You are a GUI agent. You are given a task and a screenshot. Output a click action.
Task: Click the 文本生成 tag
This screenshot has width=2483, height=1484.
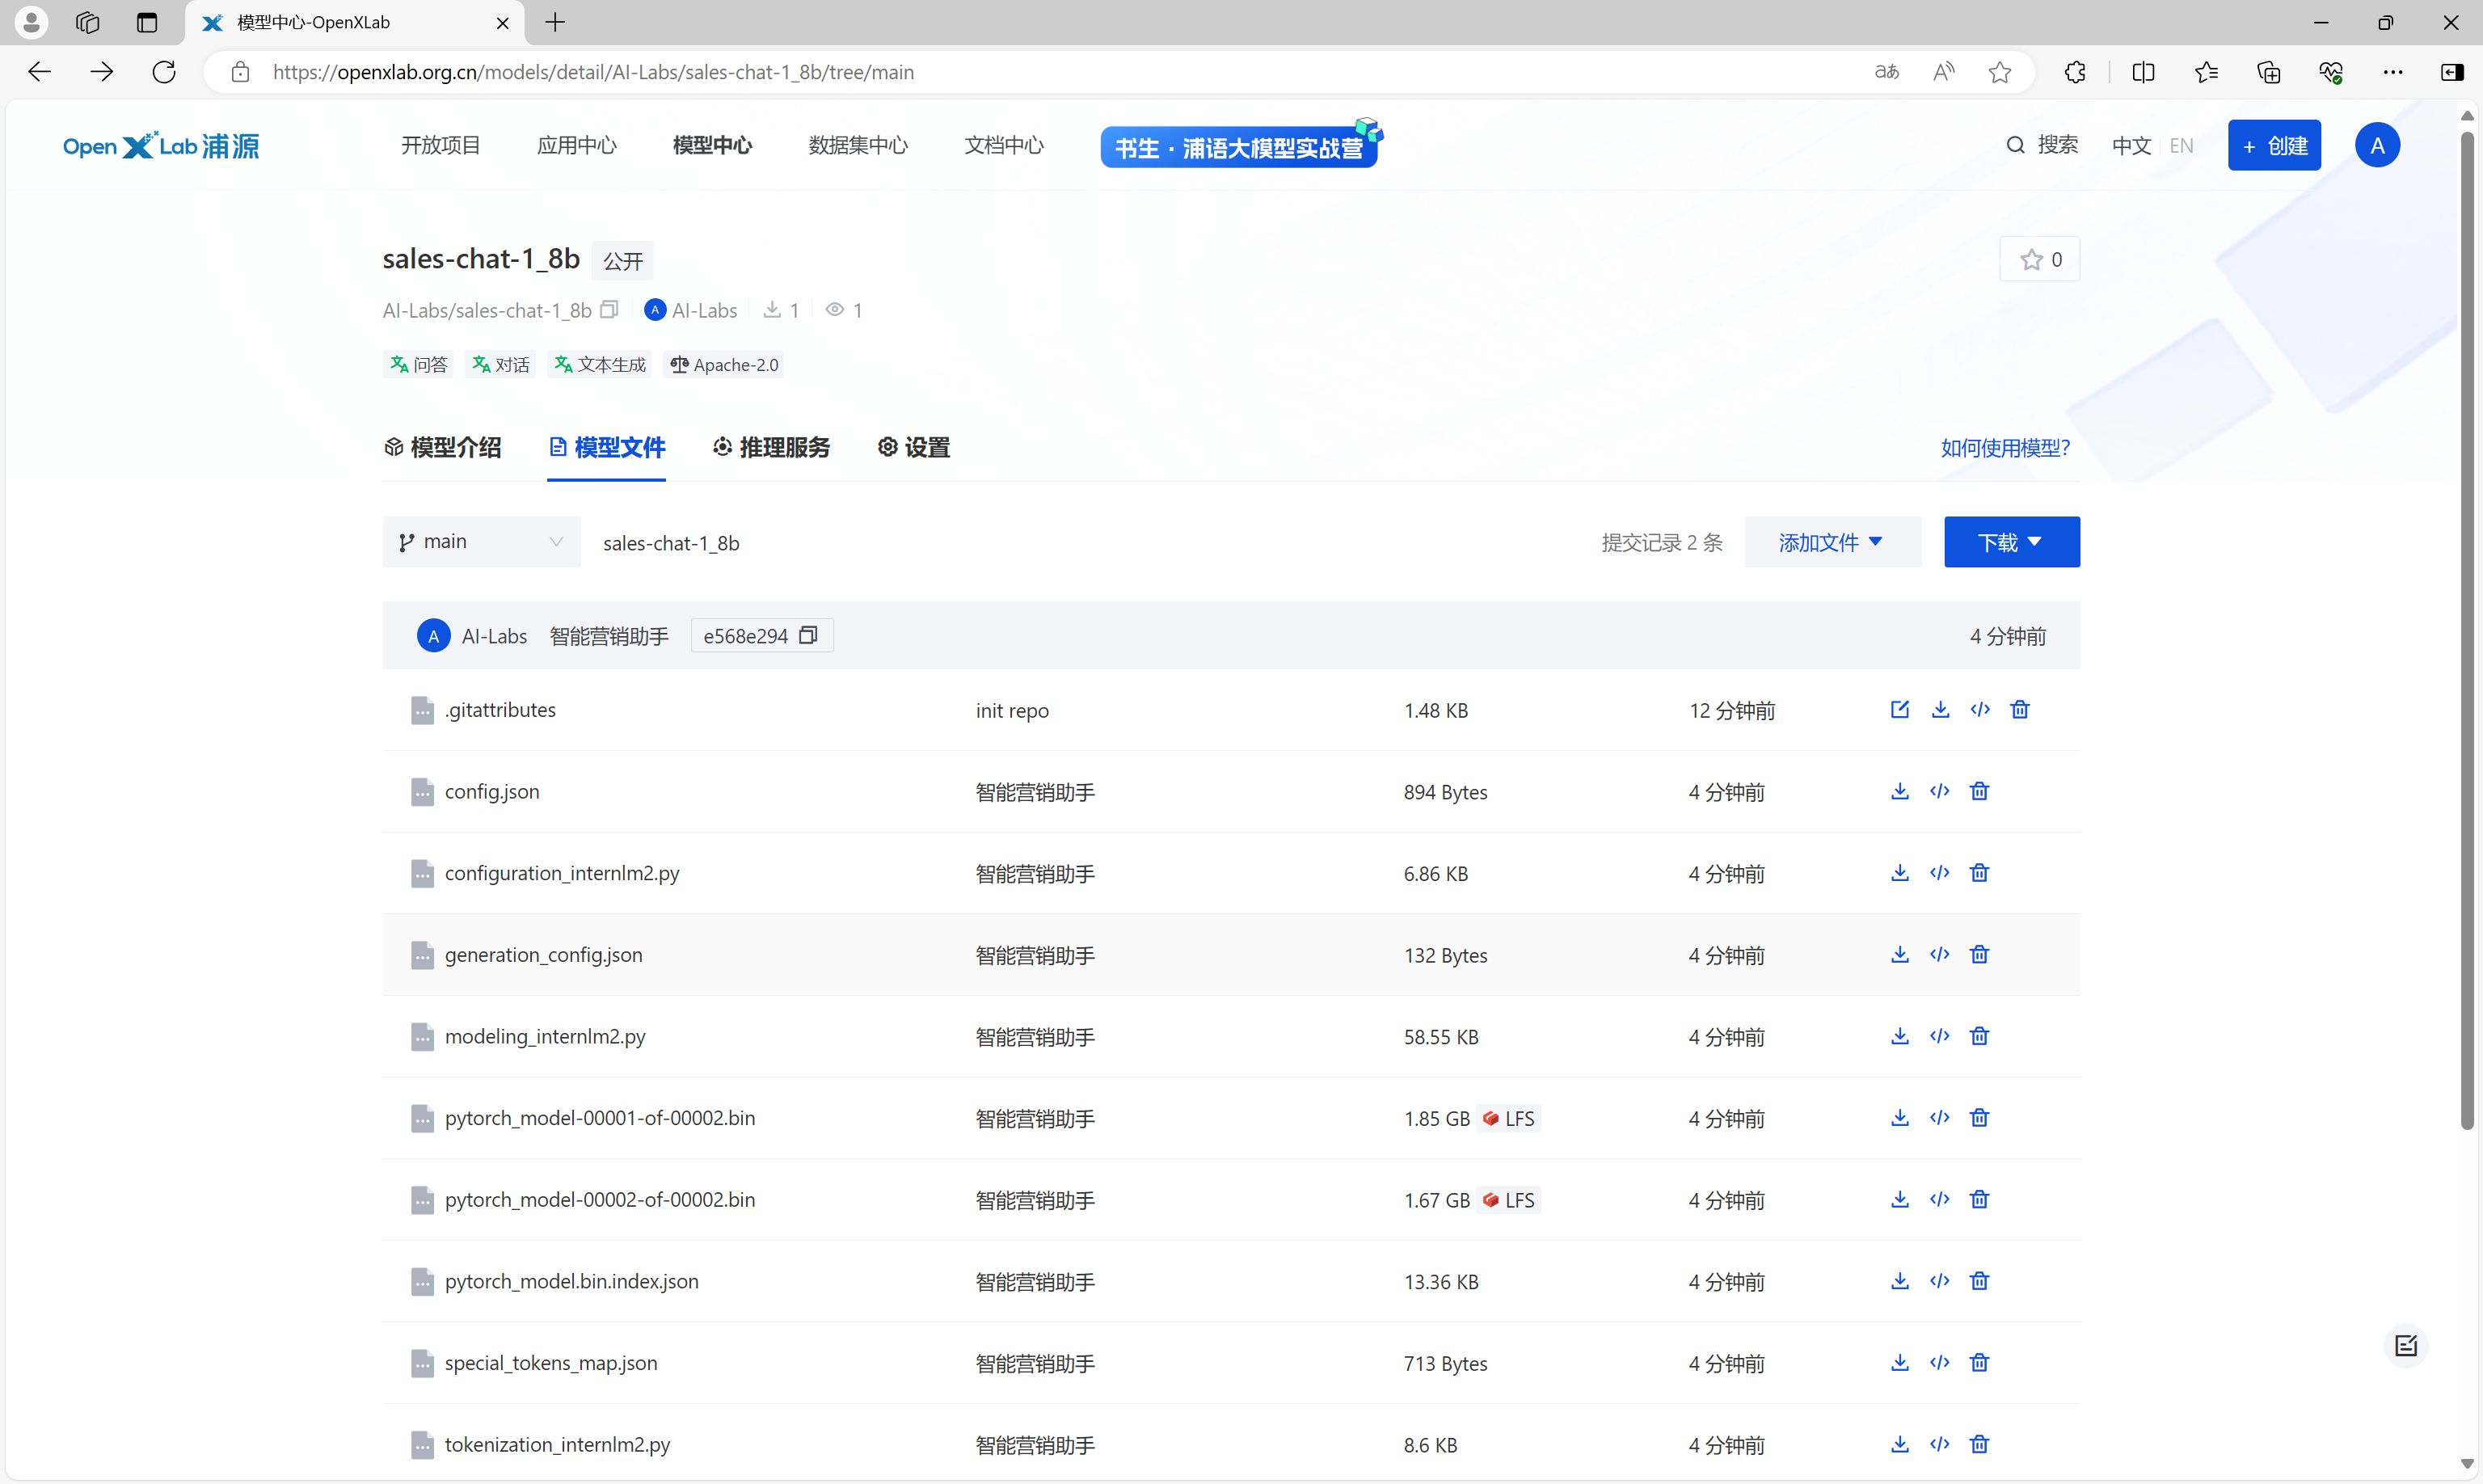600,365
